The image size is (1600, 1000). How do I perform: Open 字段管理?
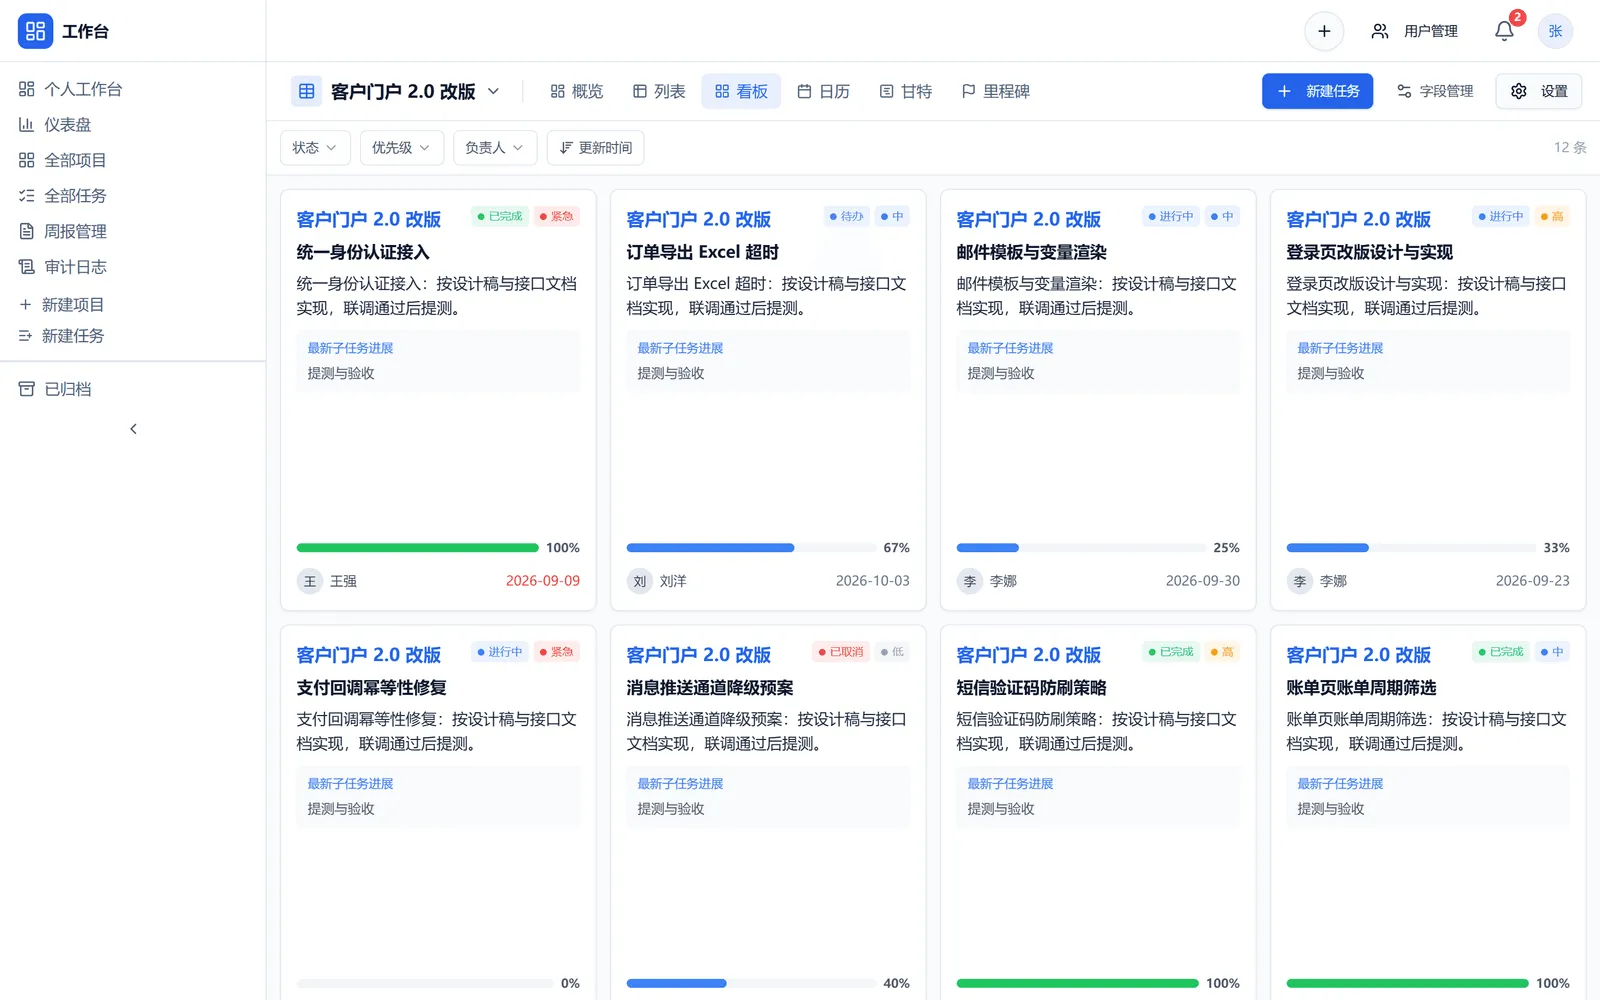click(1435, 91)
